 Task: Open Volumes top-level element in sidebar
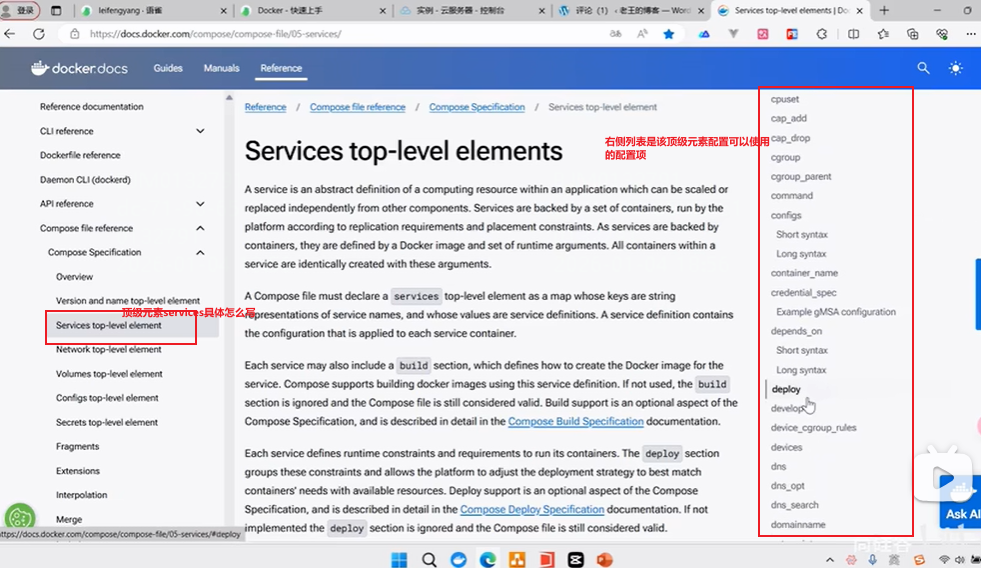point(109,373)
